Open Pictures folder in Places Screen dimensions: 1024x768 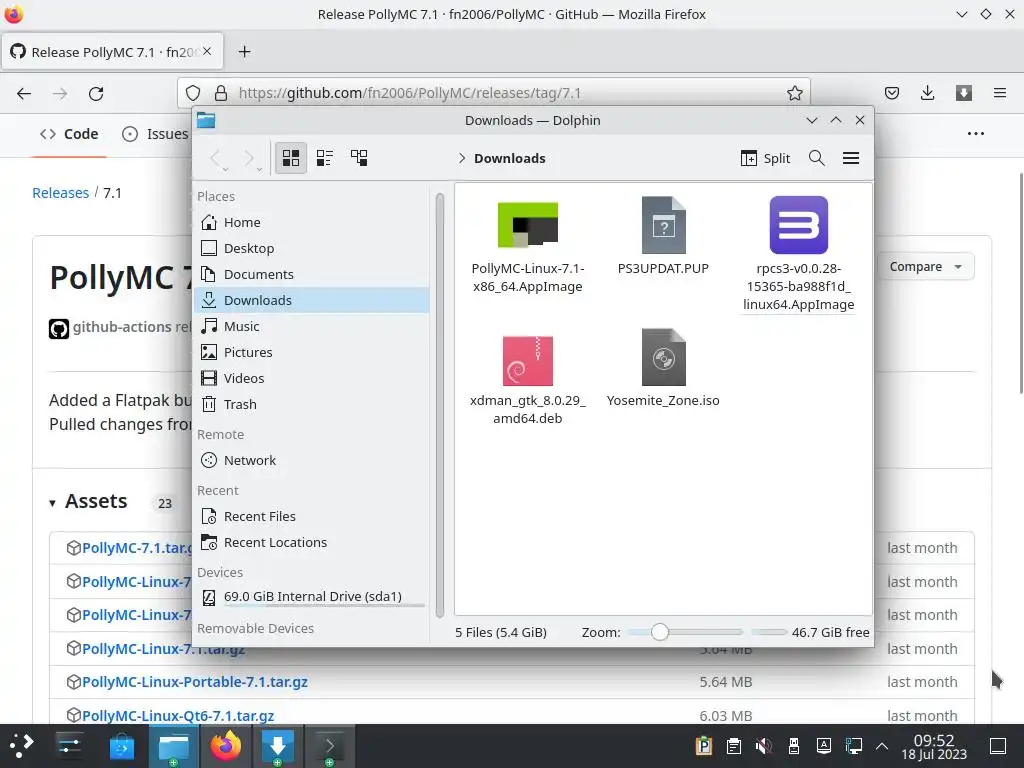(x=312, y=352)
